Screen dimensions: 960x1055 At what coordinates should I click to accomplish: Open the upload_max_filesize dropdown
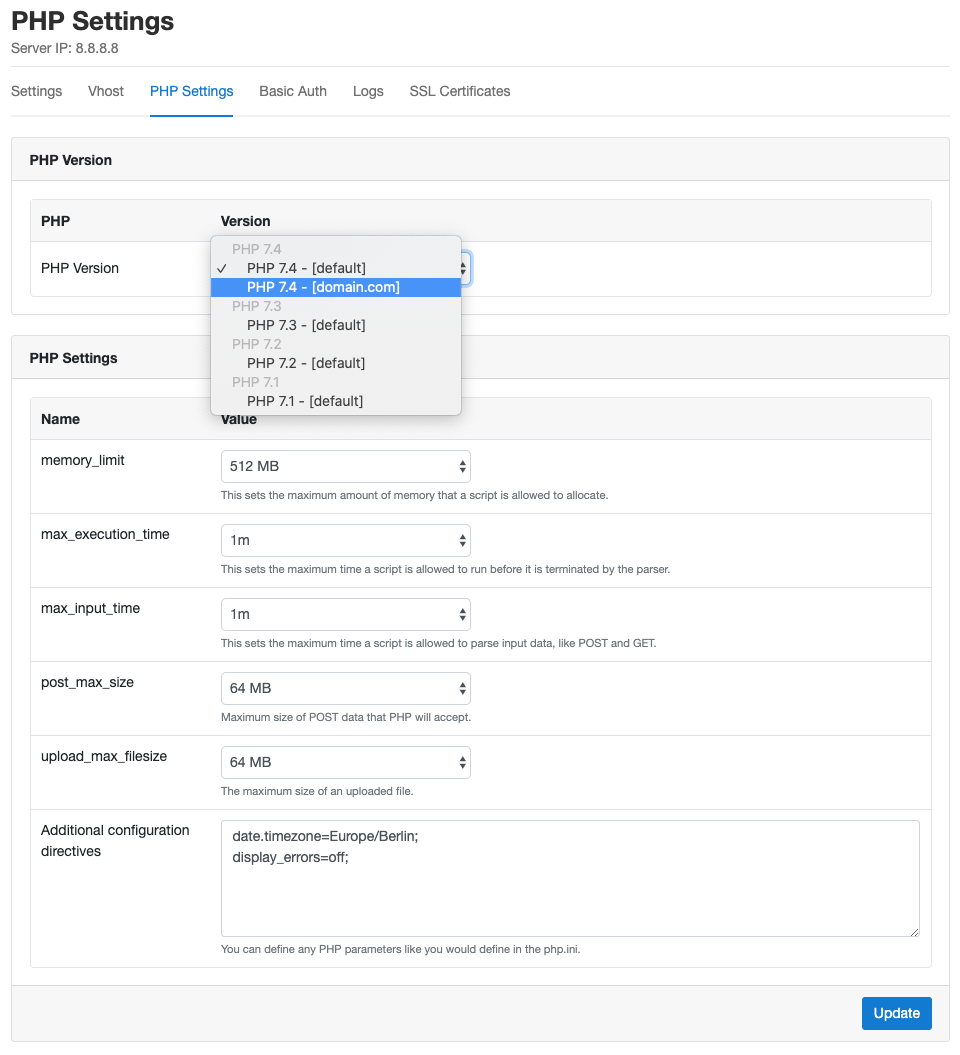pos(345,762)
